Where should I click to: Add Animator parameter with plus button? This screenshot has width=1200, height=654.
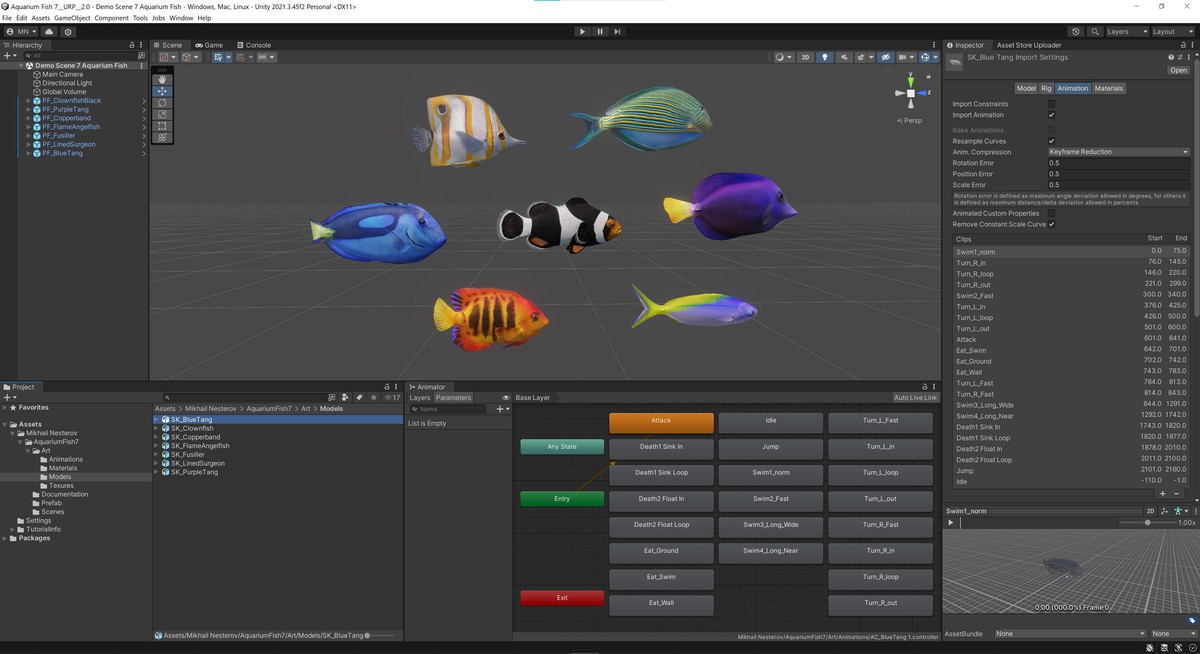coord(502,409)
